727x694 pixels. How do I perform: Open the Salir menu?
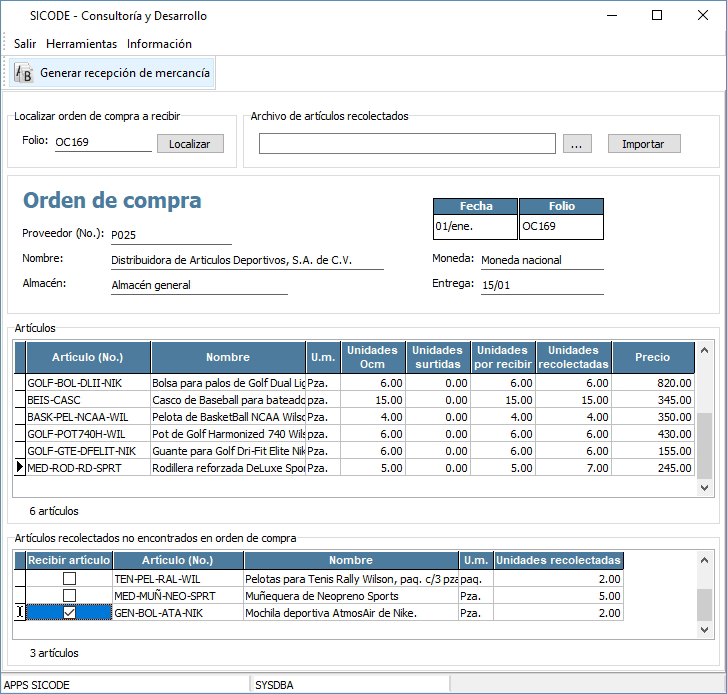(25, 44)
